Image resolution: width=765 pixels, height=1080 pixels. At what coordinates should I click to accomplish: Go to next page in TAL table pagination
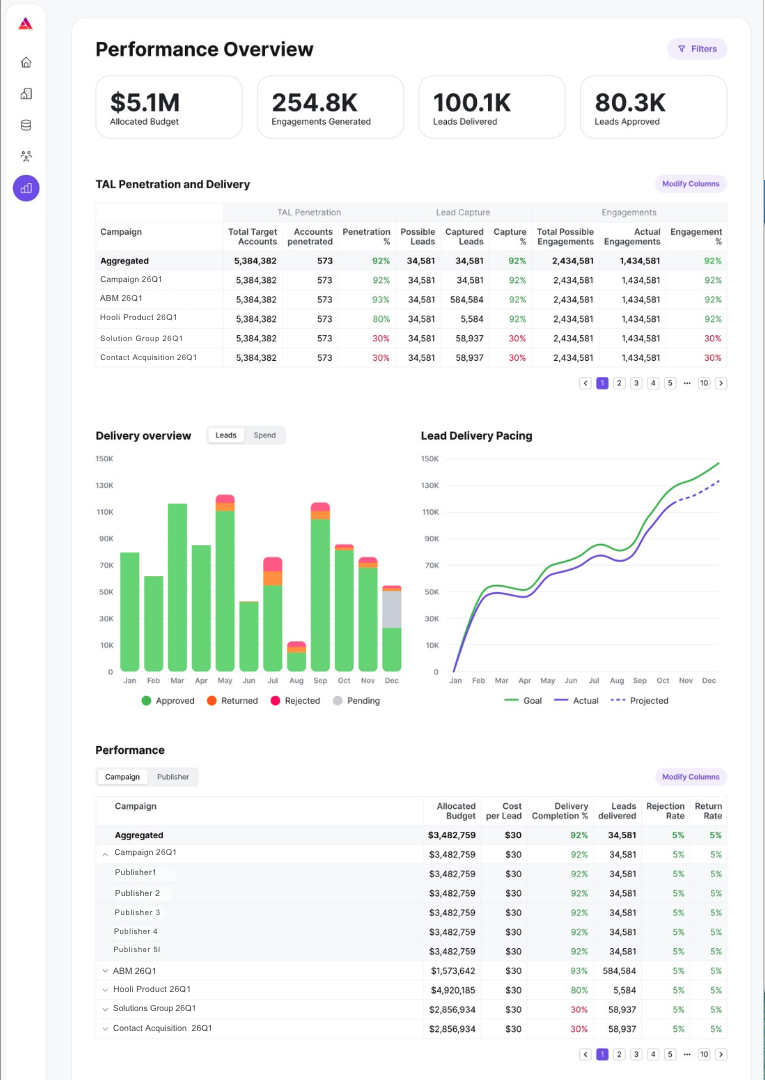(721, 383)
